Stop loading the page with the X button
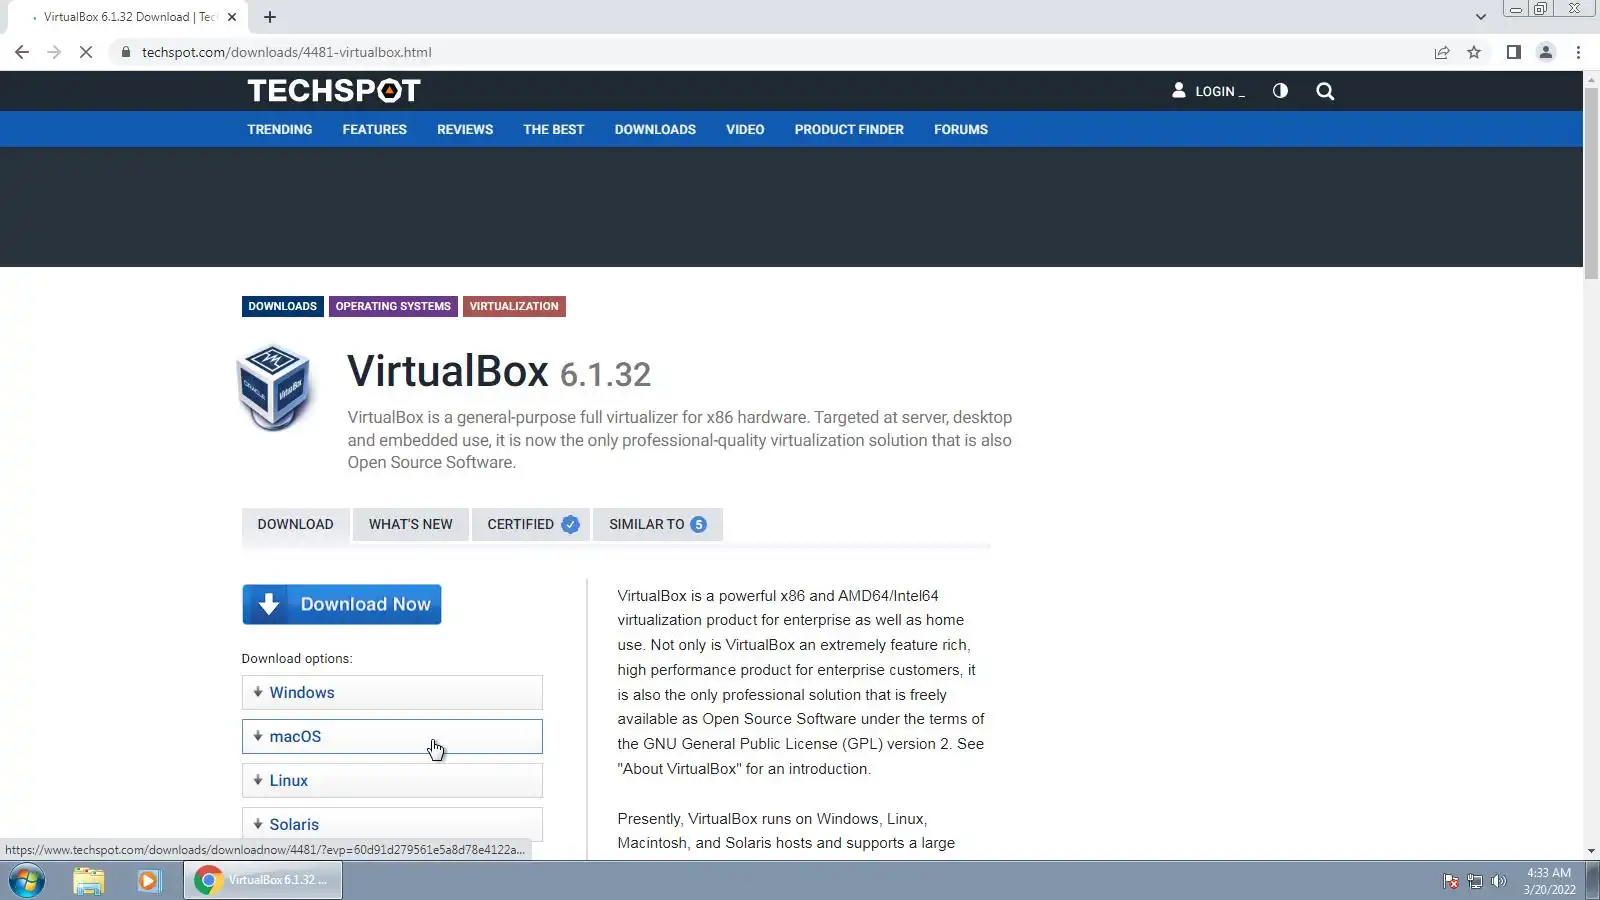1600x900 pixels. (x=86, y=52)
